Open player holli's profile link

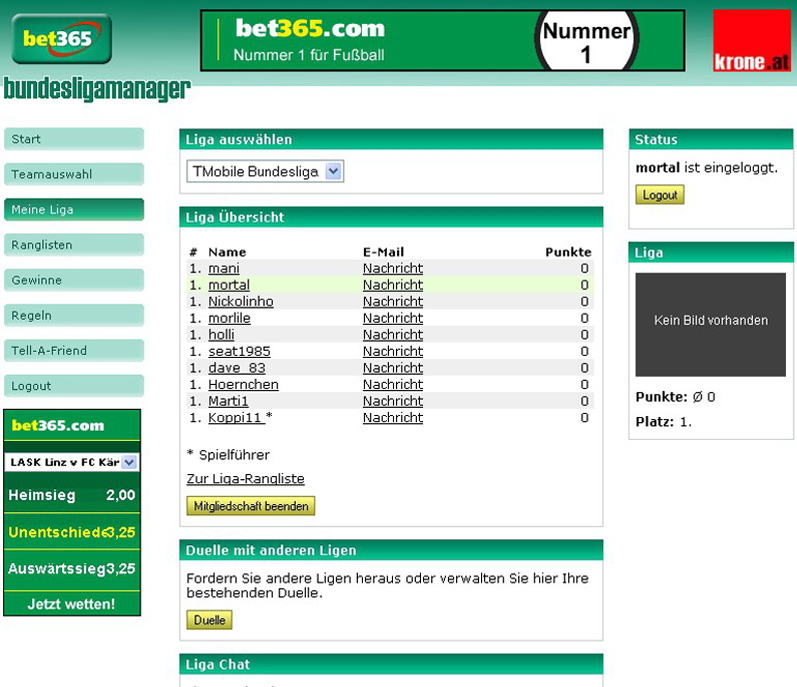pos(221,335)
